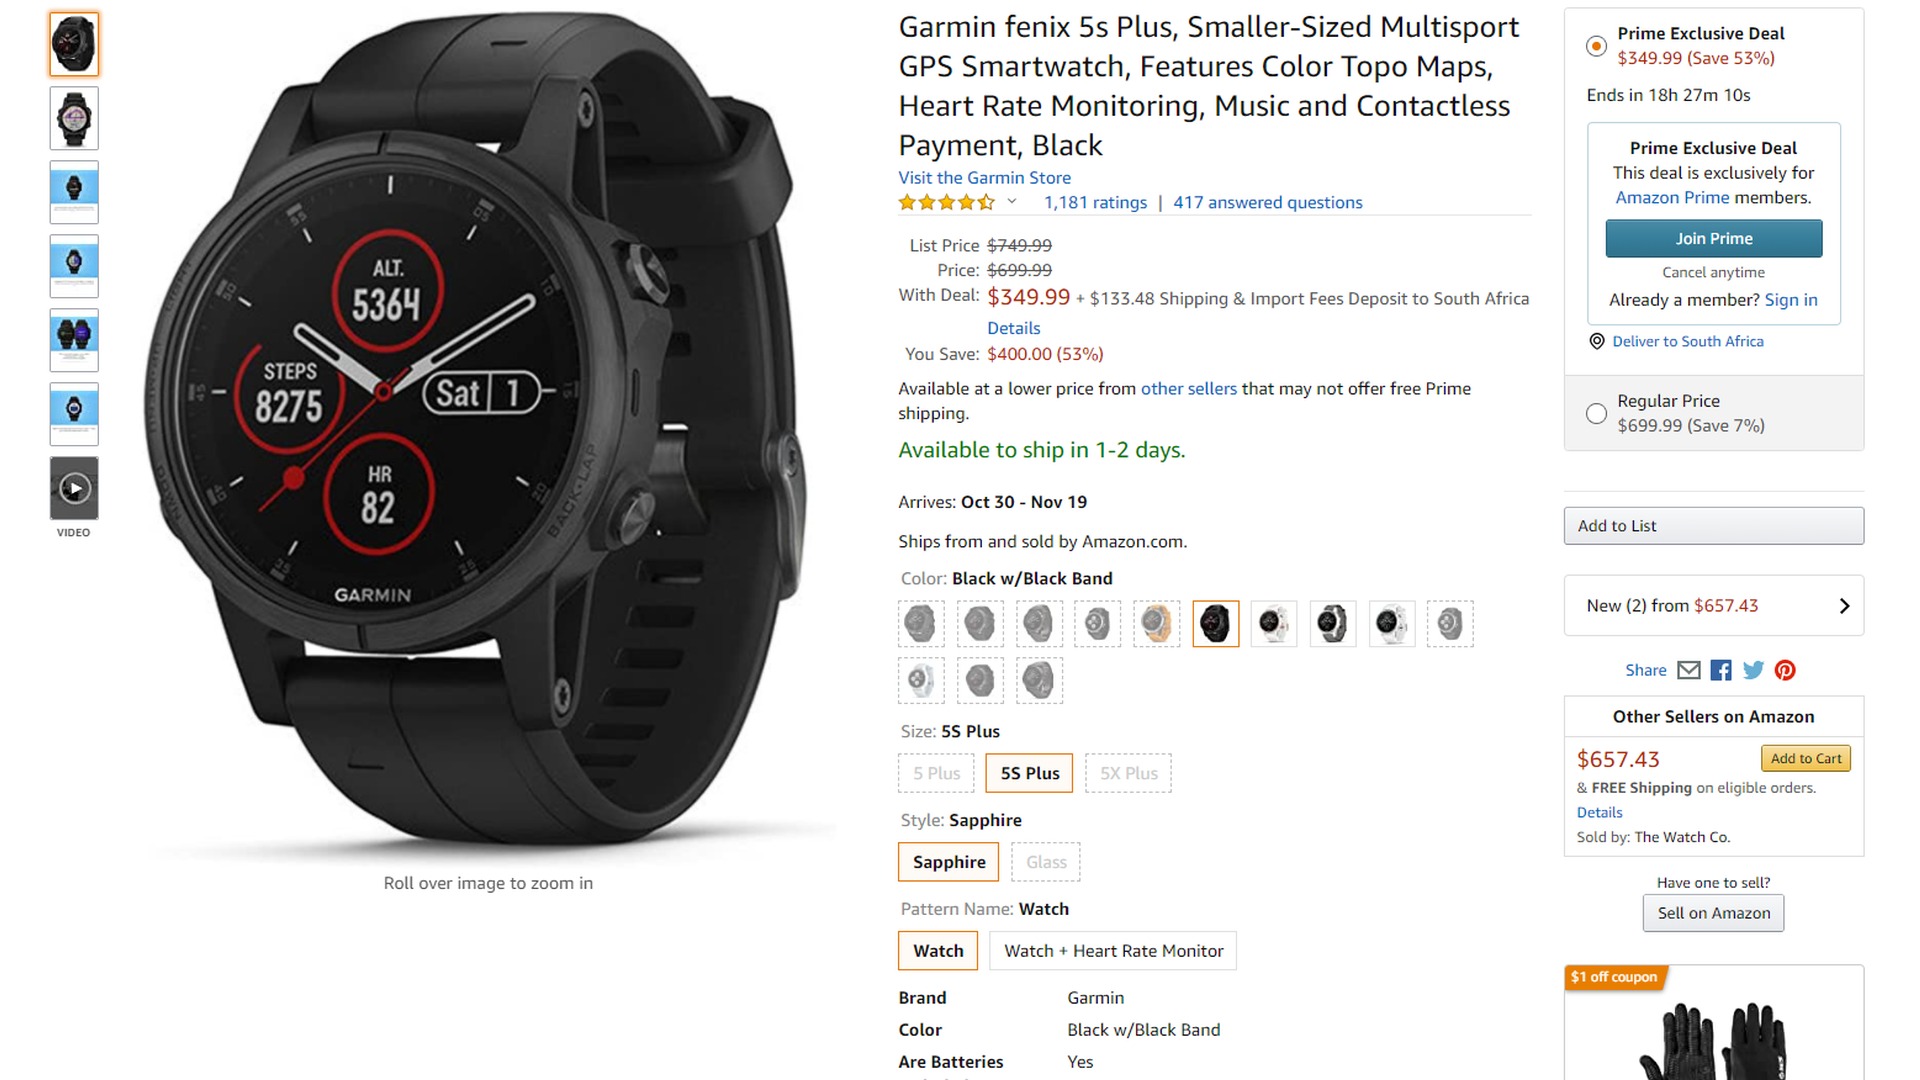Select the rose gold band color swatch
The height and width of the screenshot is (1080, 1920).
1157,624
